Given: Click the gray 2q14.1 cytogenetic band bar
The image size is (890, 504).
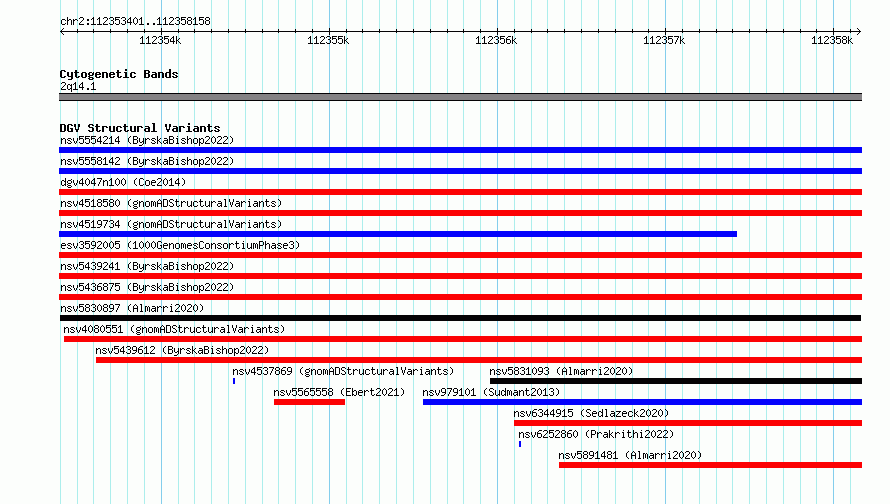Looking at the screenshot, I should pos(460,97).
